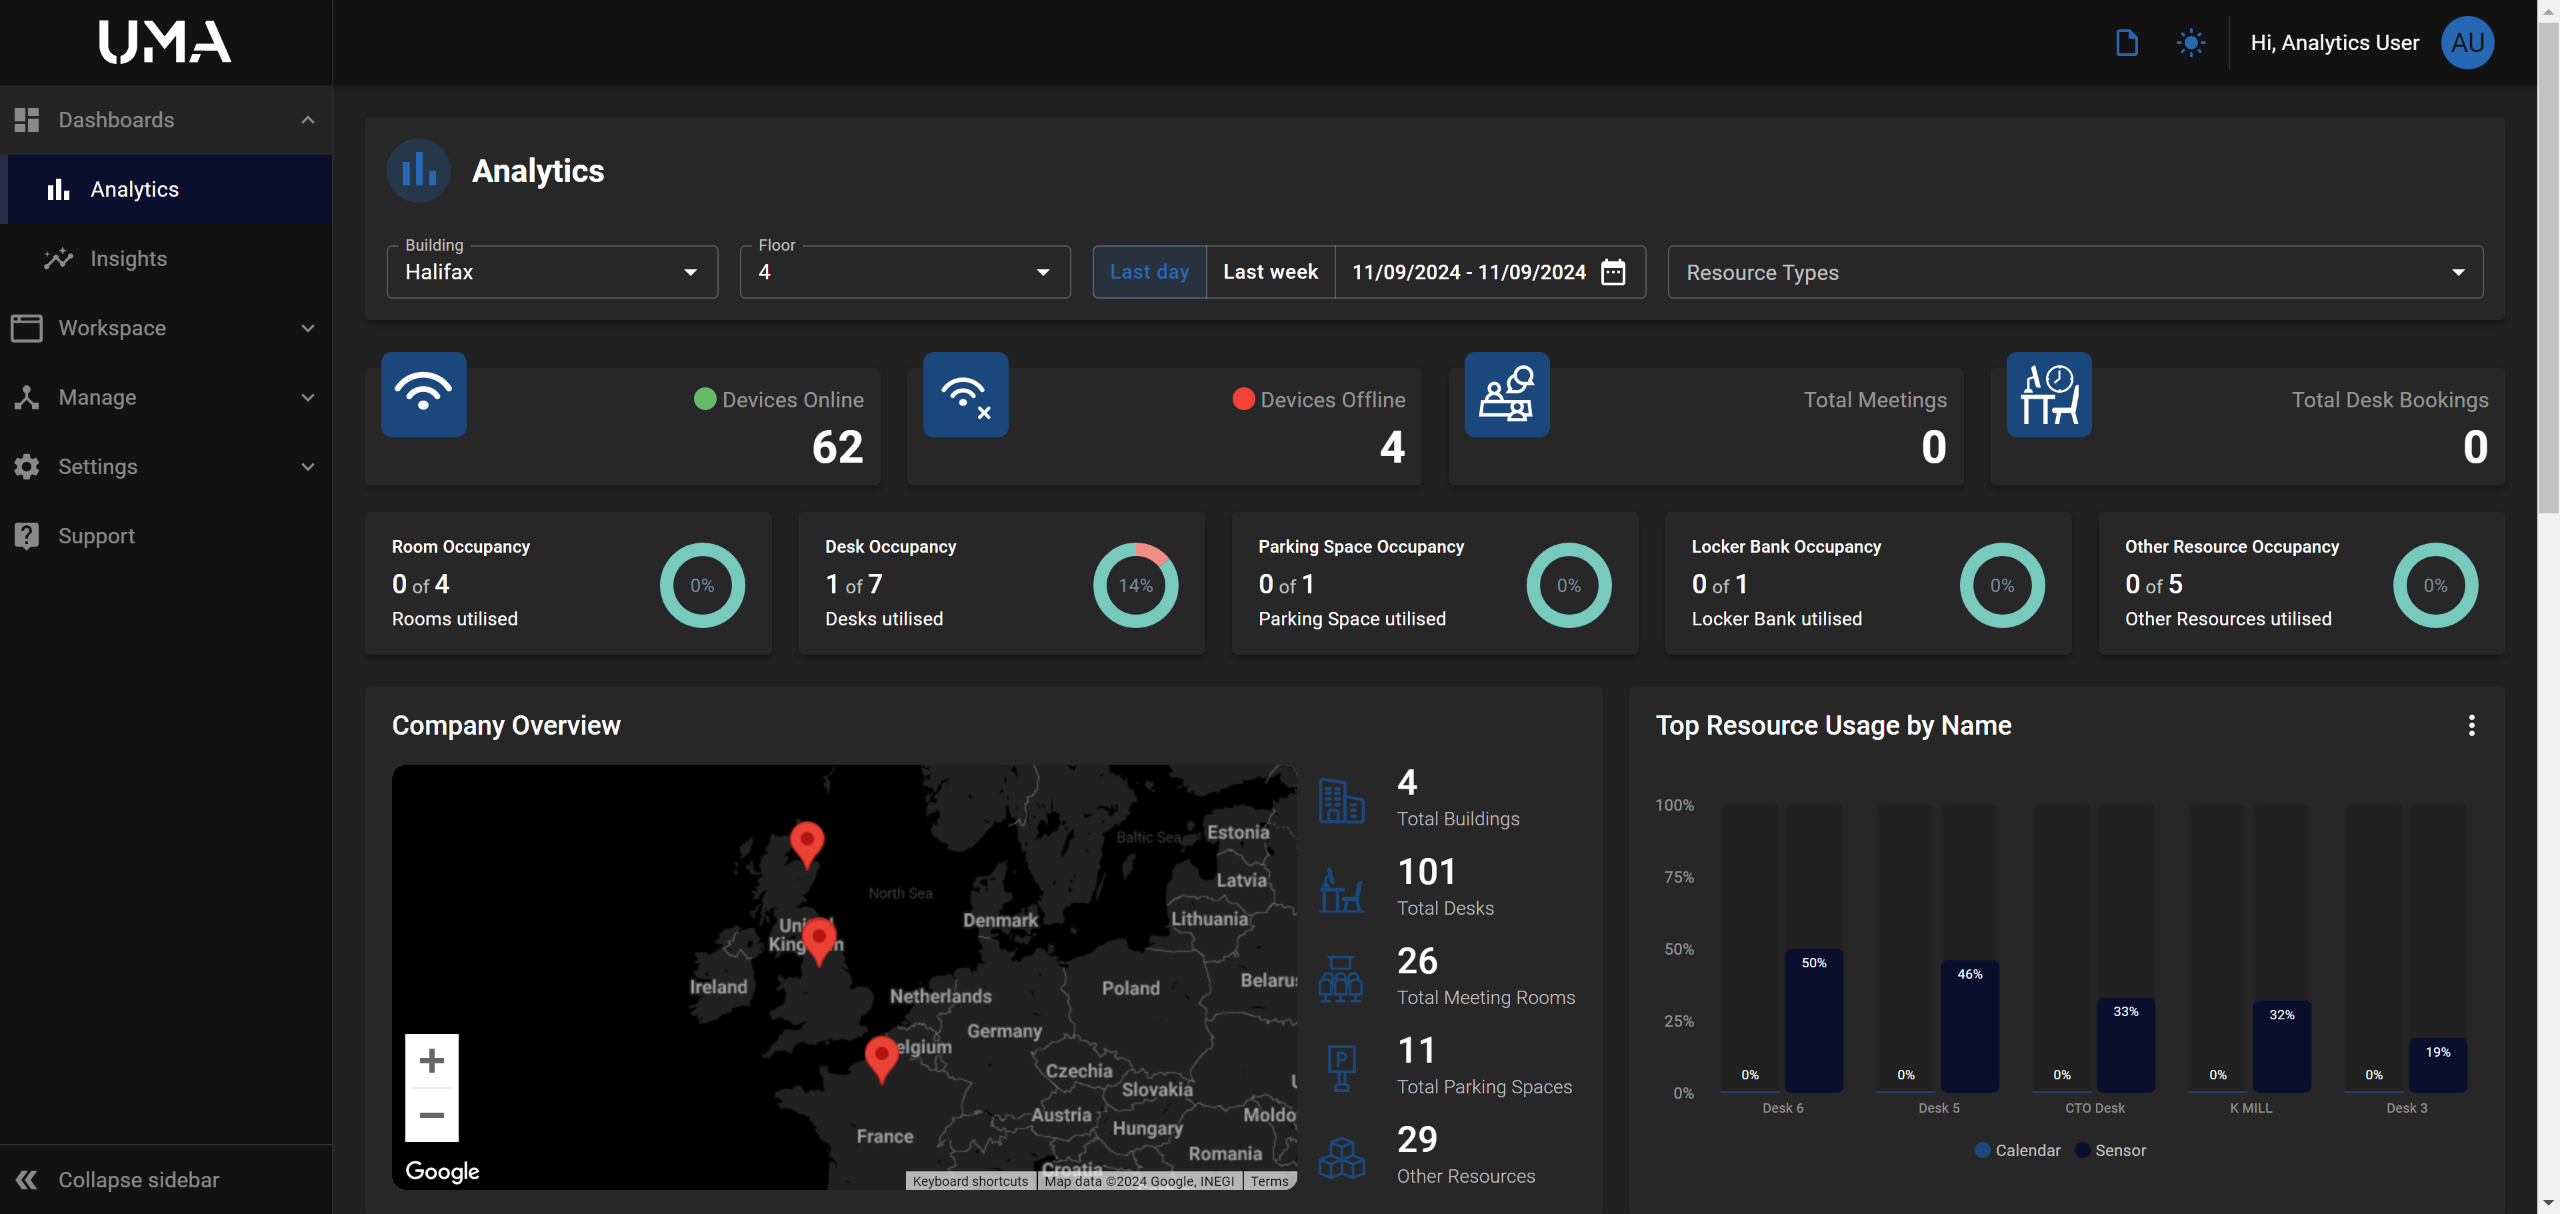Click the AU user avatar
Screen dimensions: 2560x1214
tap(2467, 43)
